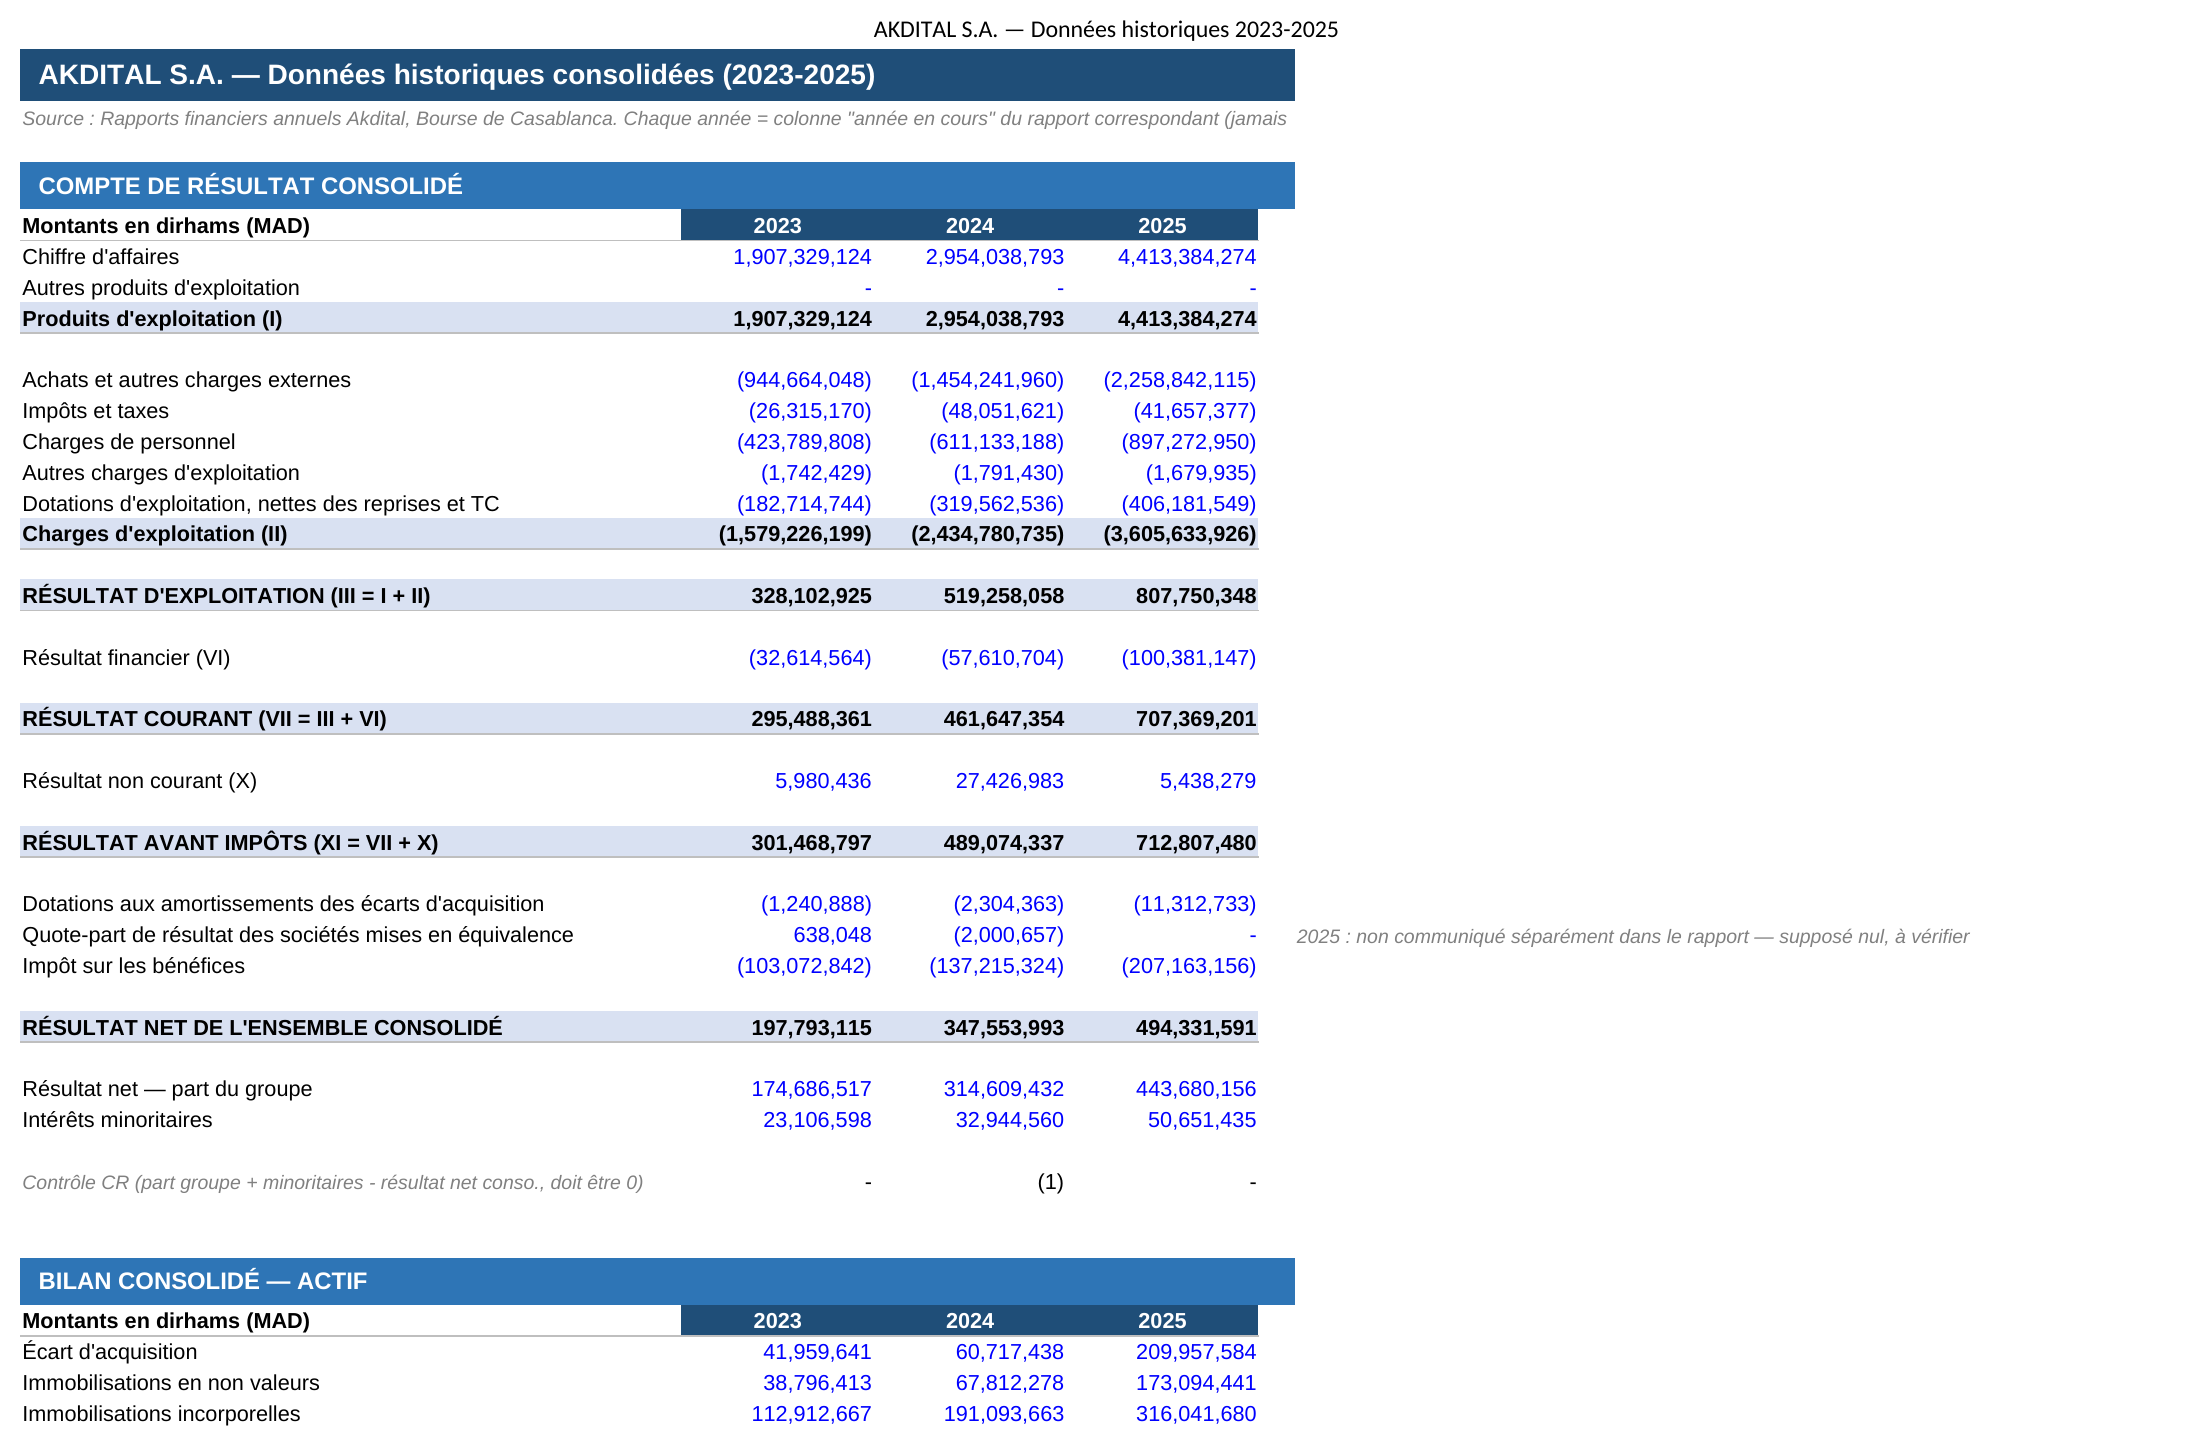
Task: Click the 2025 column header in the income statement
Action: click(1162, 226)
